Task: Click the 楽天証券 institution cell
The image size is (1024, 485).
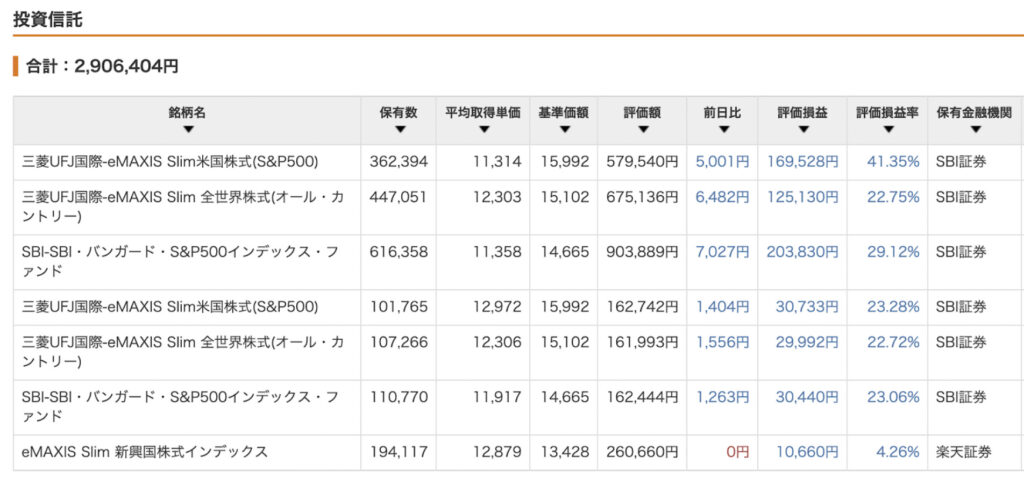Action: [963, 452]
